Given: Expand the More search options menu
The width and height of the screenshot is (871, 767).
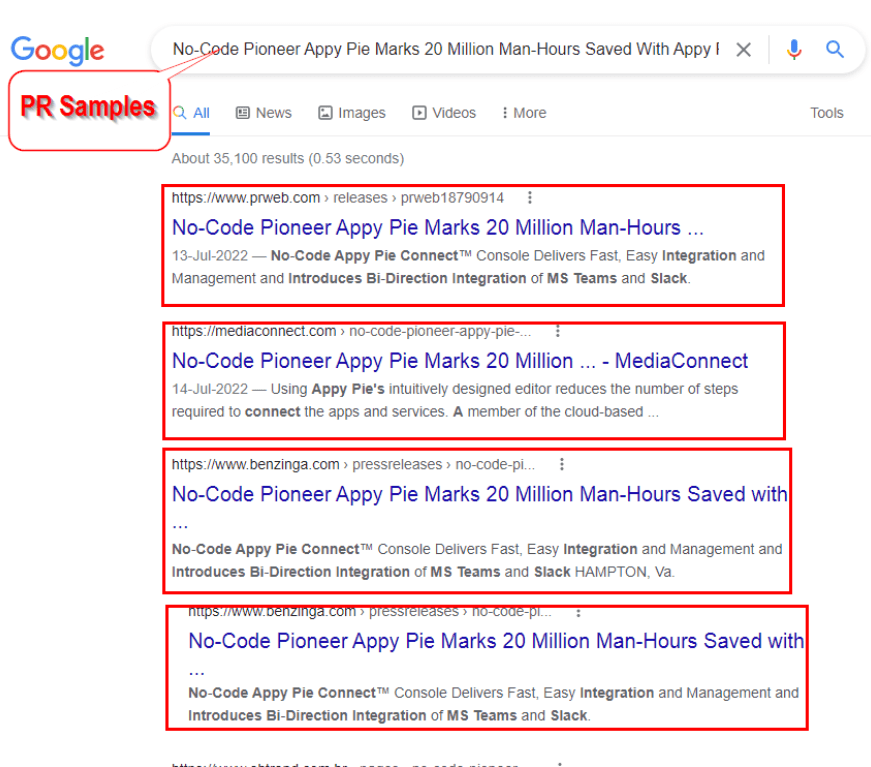Looking at the screenshot, I should [524, 113].
